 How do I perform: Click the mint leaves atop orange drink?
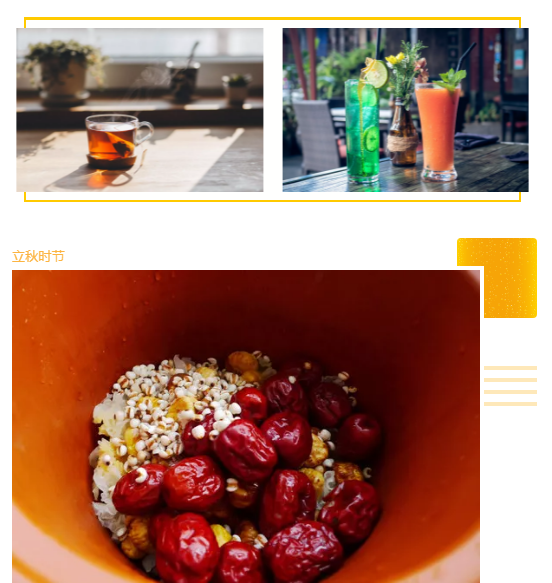(451, 80)
